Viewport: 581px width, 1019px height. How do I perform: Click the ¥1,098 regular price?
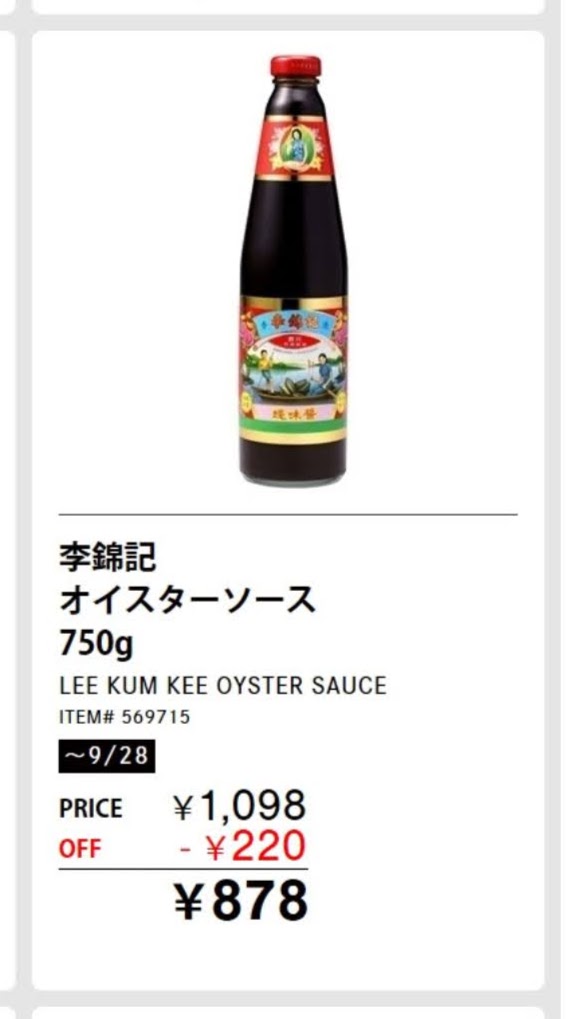click(x=240, y=806)
